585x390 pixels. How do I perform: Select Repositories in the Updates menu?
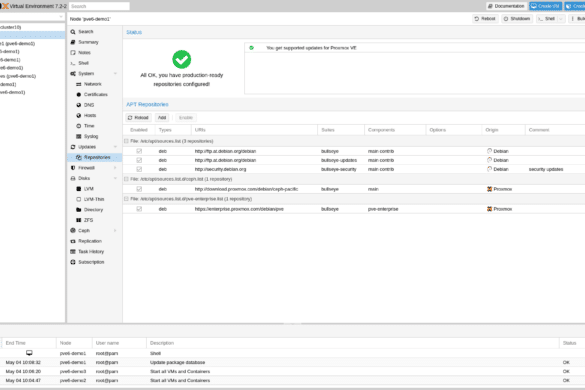point(95,157)
